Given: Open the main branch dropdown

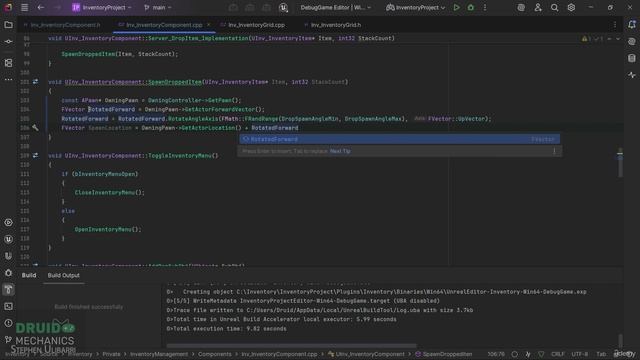Looking at the screenshot, I should 158,7.
